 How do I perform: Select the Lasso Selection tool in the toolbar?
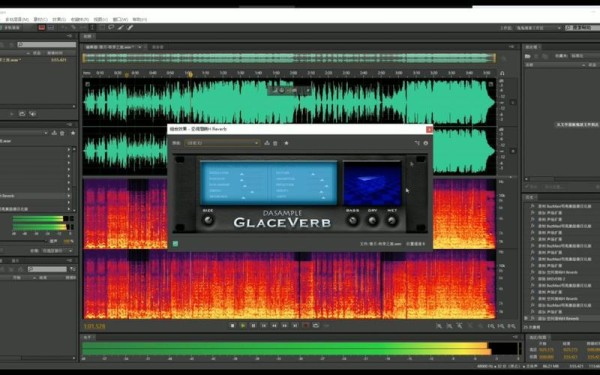coord(111,28)
